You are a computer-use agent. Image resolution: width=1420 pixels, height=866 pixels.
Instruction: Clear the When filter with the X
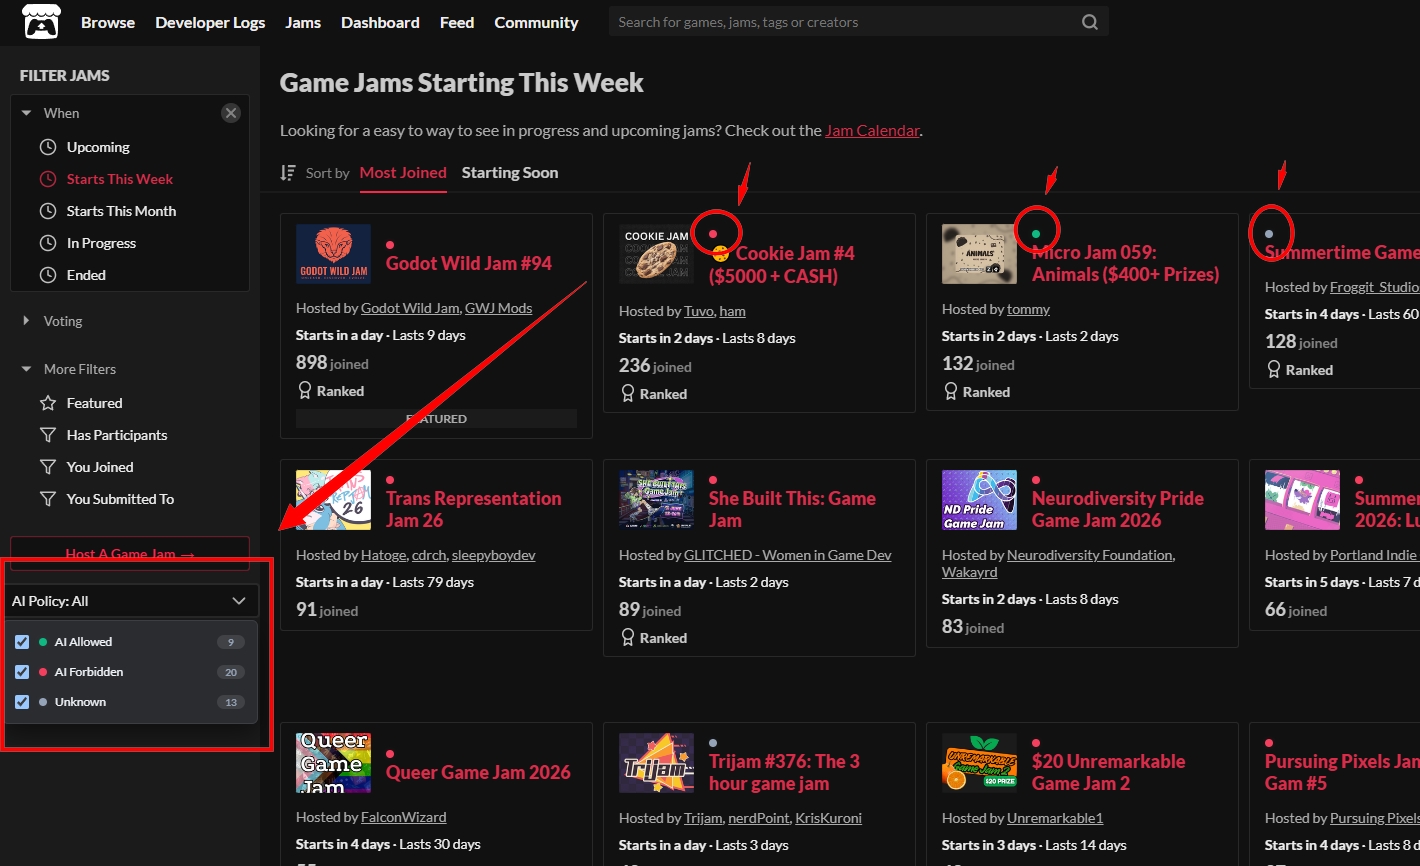click(231, 113)
